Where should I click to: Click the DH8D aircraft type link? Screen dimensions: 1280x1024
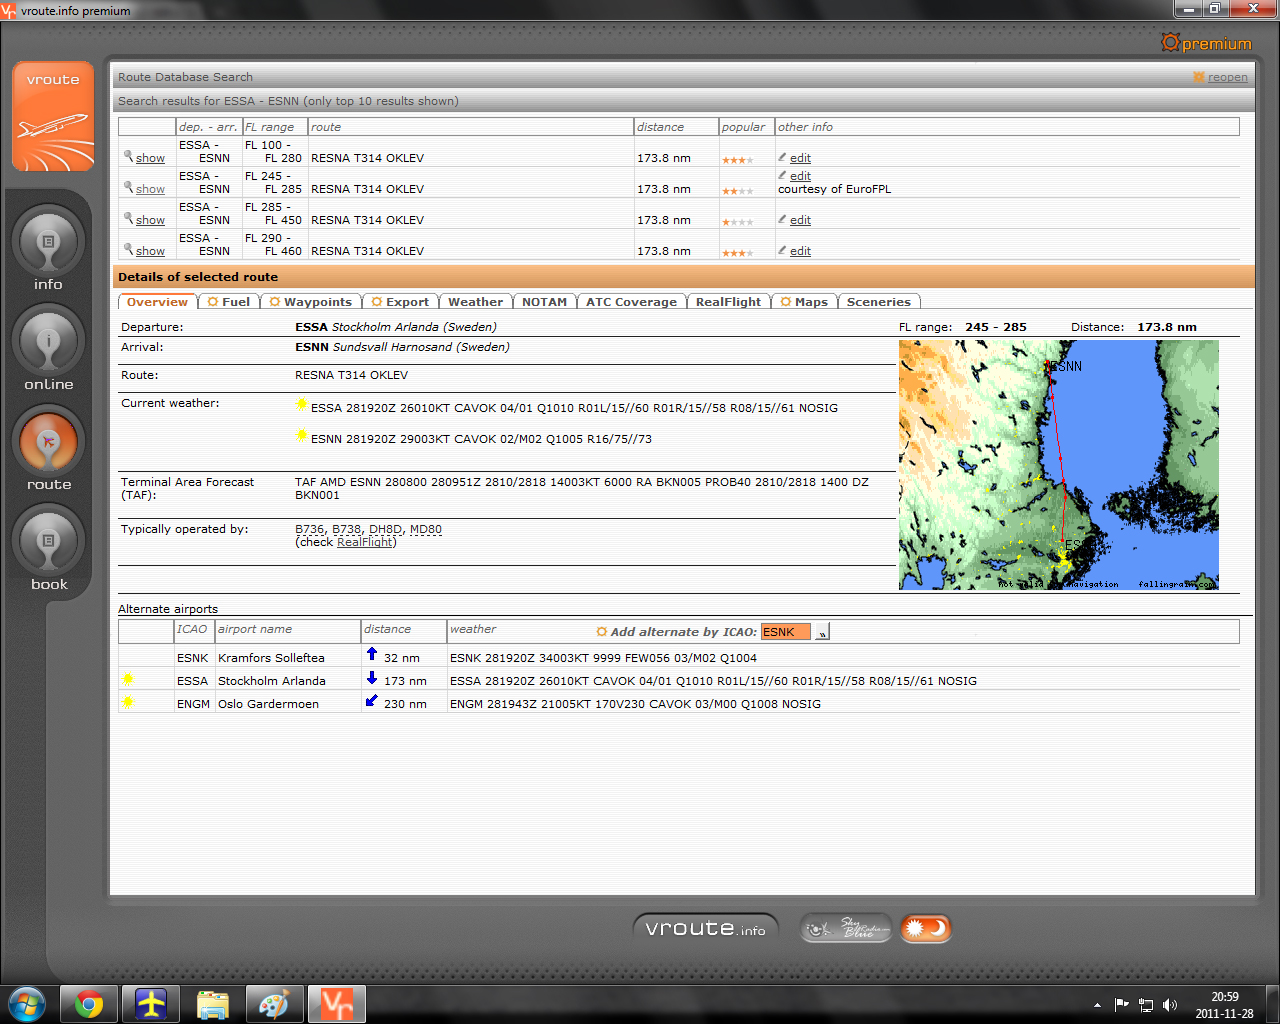pyautogui.click(x=386, y=529)
